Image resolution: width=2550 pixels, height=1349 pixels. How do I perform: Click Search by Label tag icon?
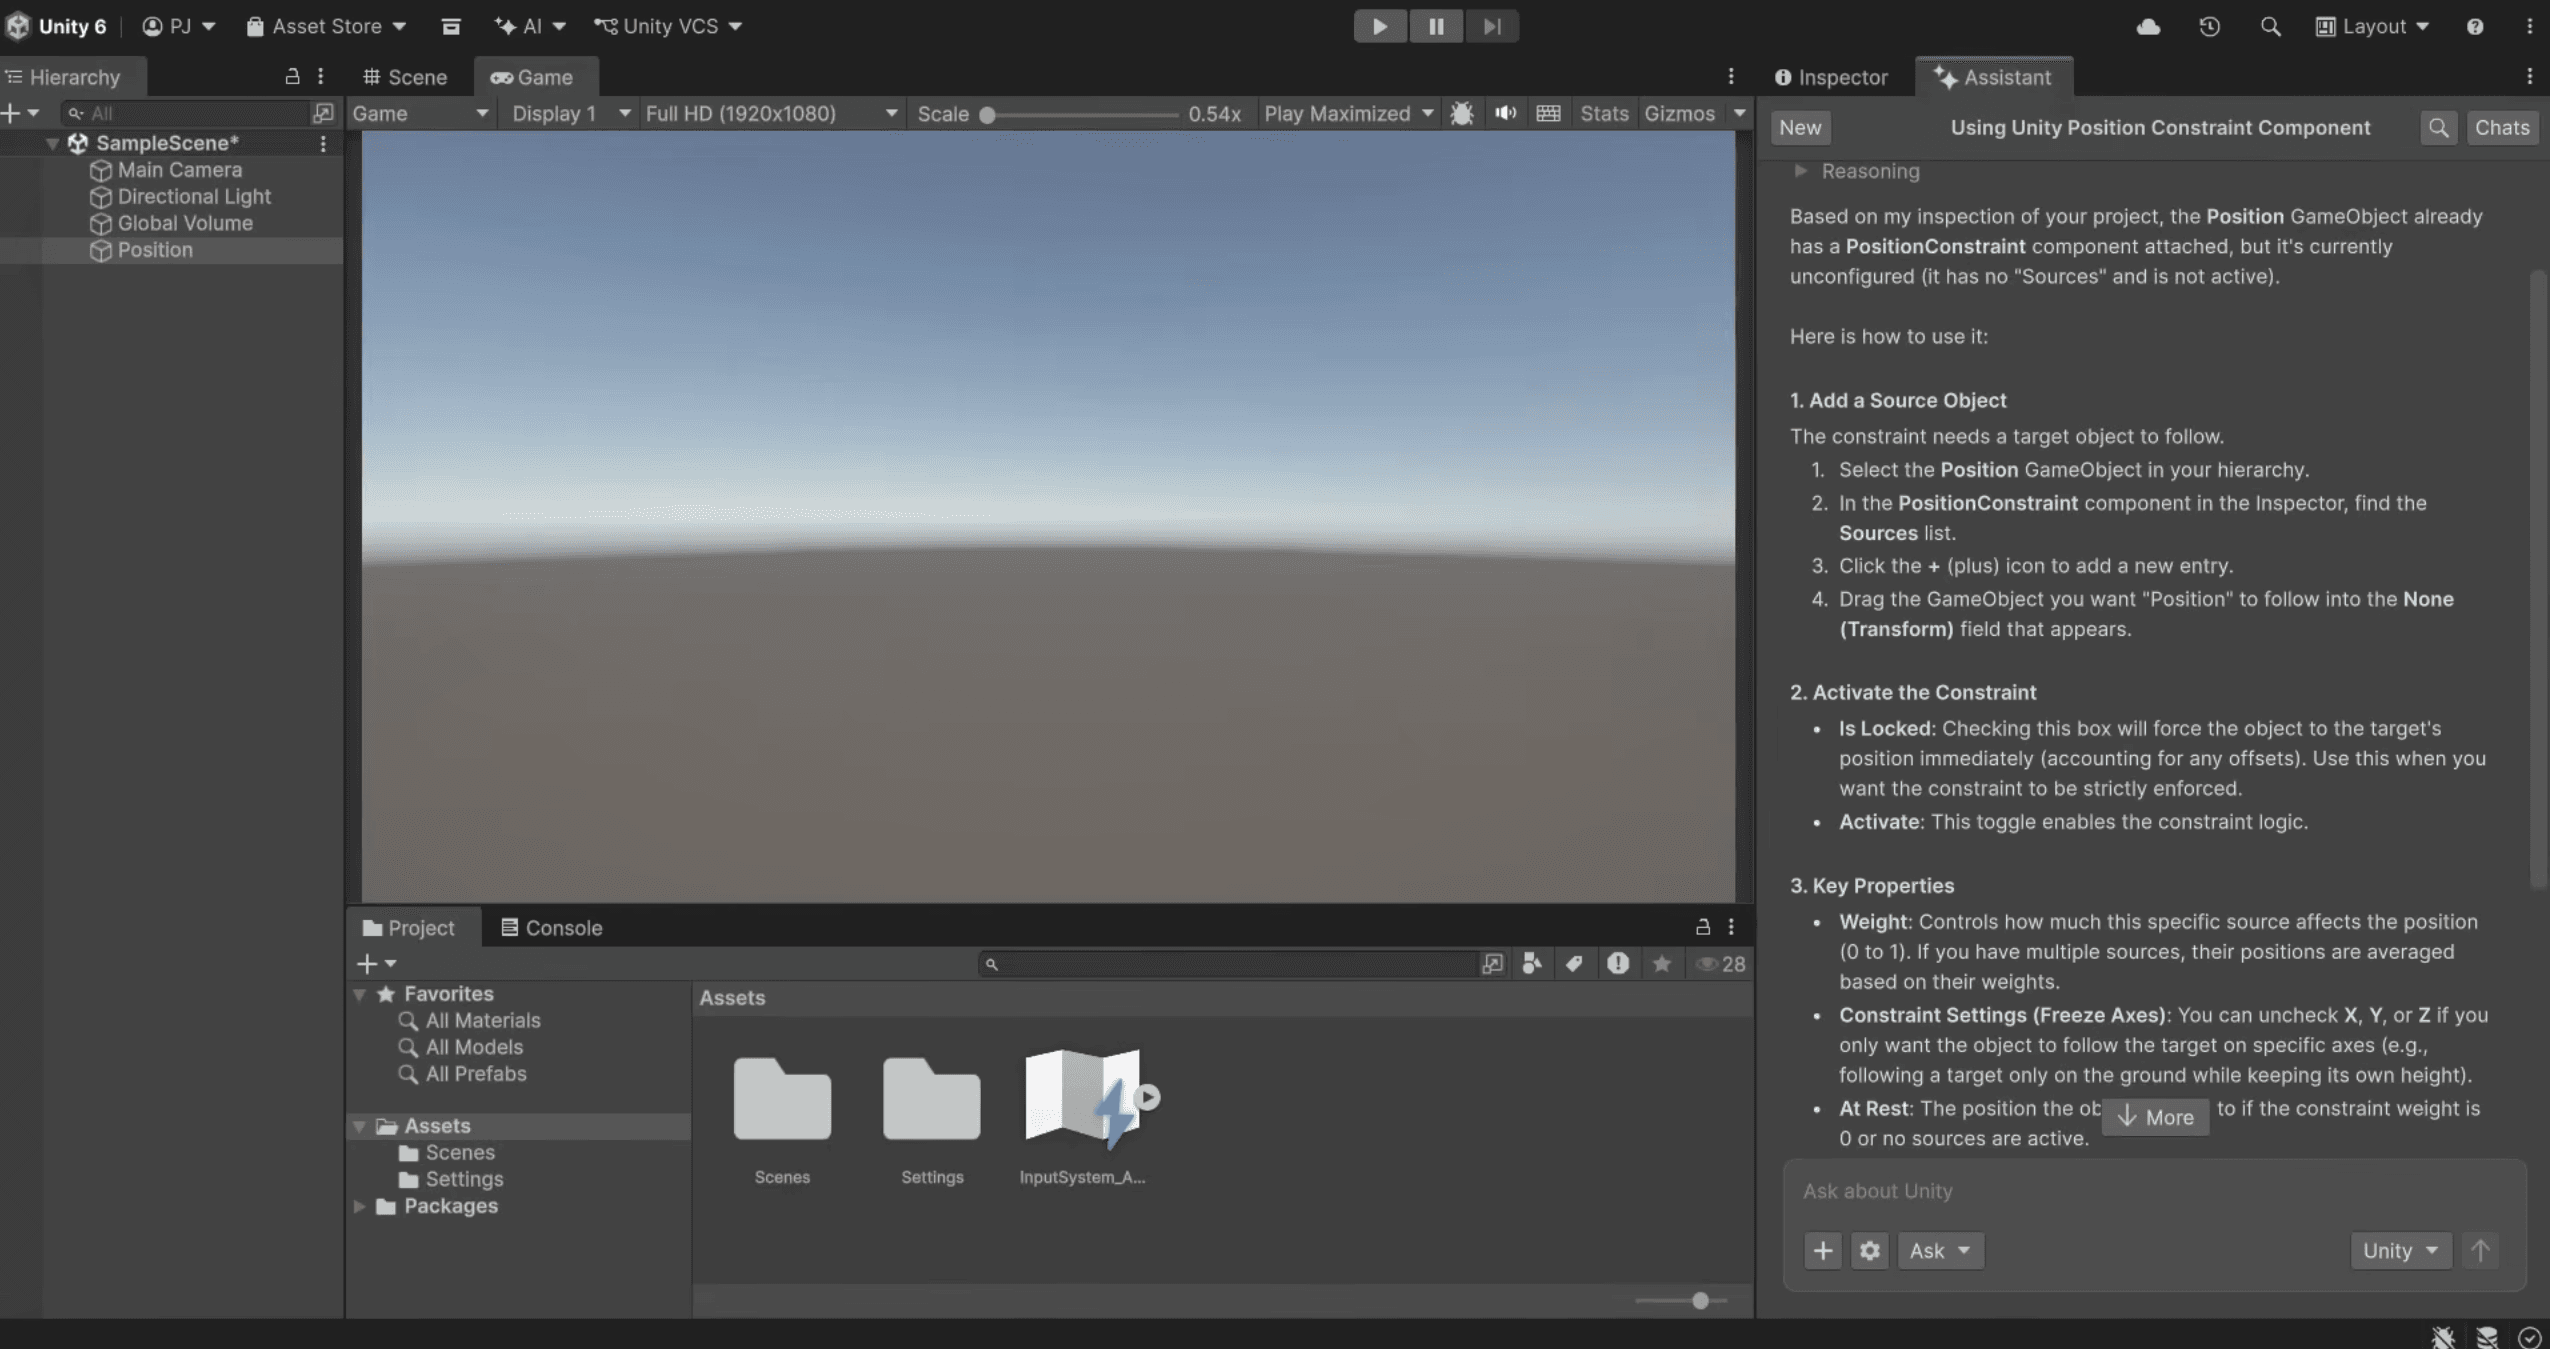[1574, 964]
